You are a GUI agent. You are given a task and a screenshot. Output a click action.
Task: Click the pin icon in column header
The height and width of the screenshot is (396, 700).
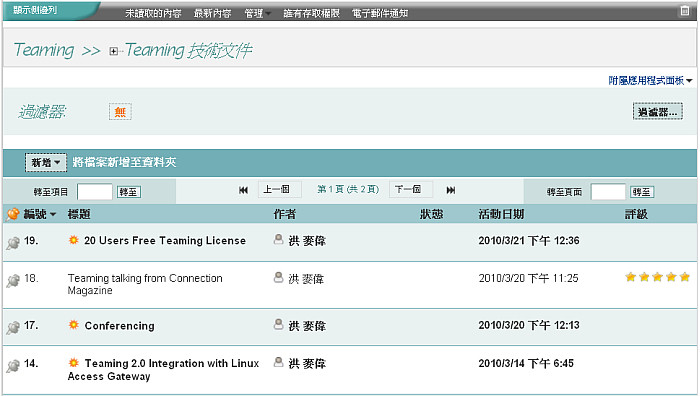pyautogui.click(x=13, y=214)
